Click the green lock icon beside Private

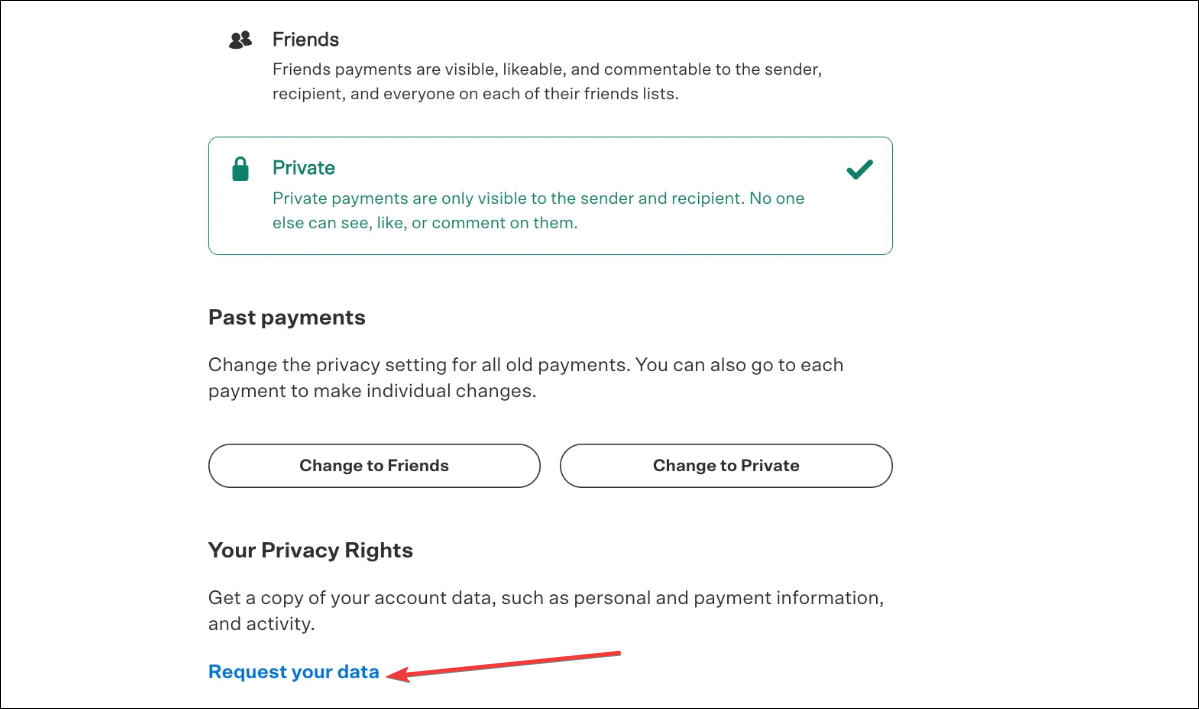240,169
